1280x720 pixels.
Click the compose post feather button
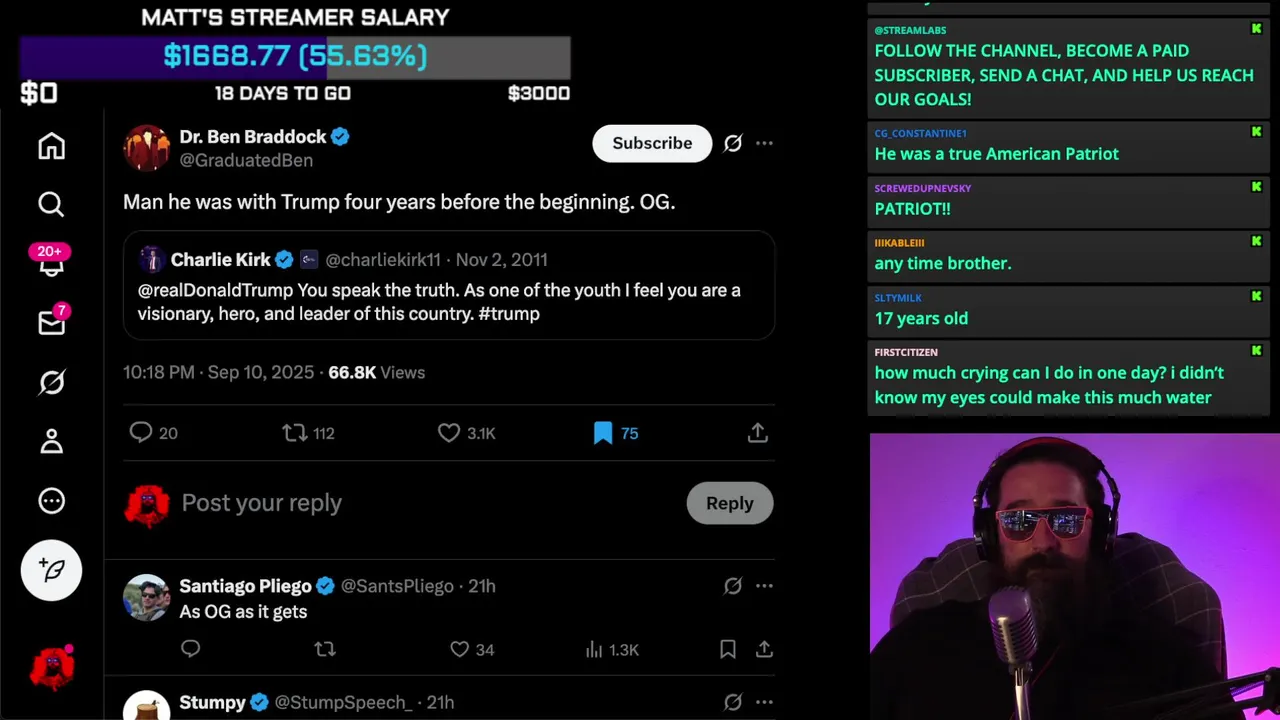point(51,570)
